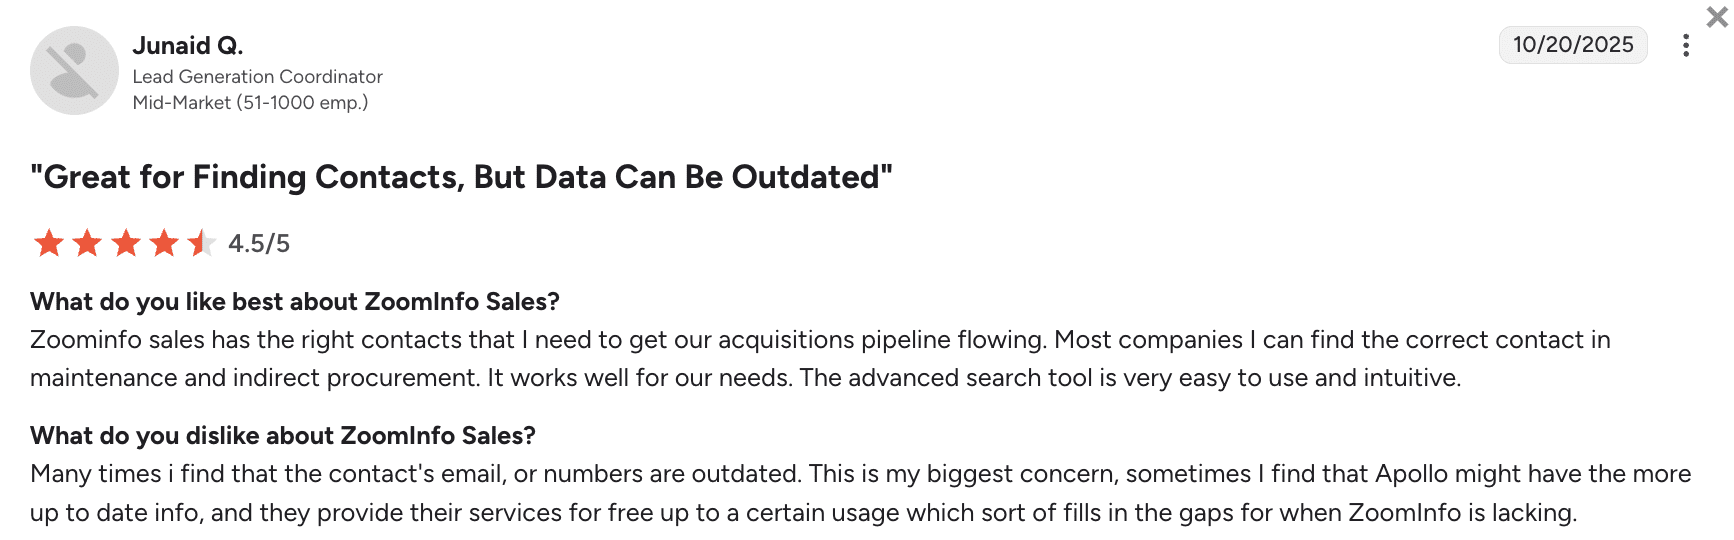The height and width of the screenshot is (540, 1734).
Task: Click the Mid-Market company size label
Action: [250, 102]
